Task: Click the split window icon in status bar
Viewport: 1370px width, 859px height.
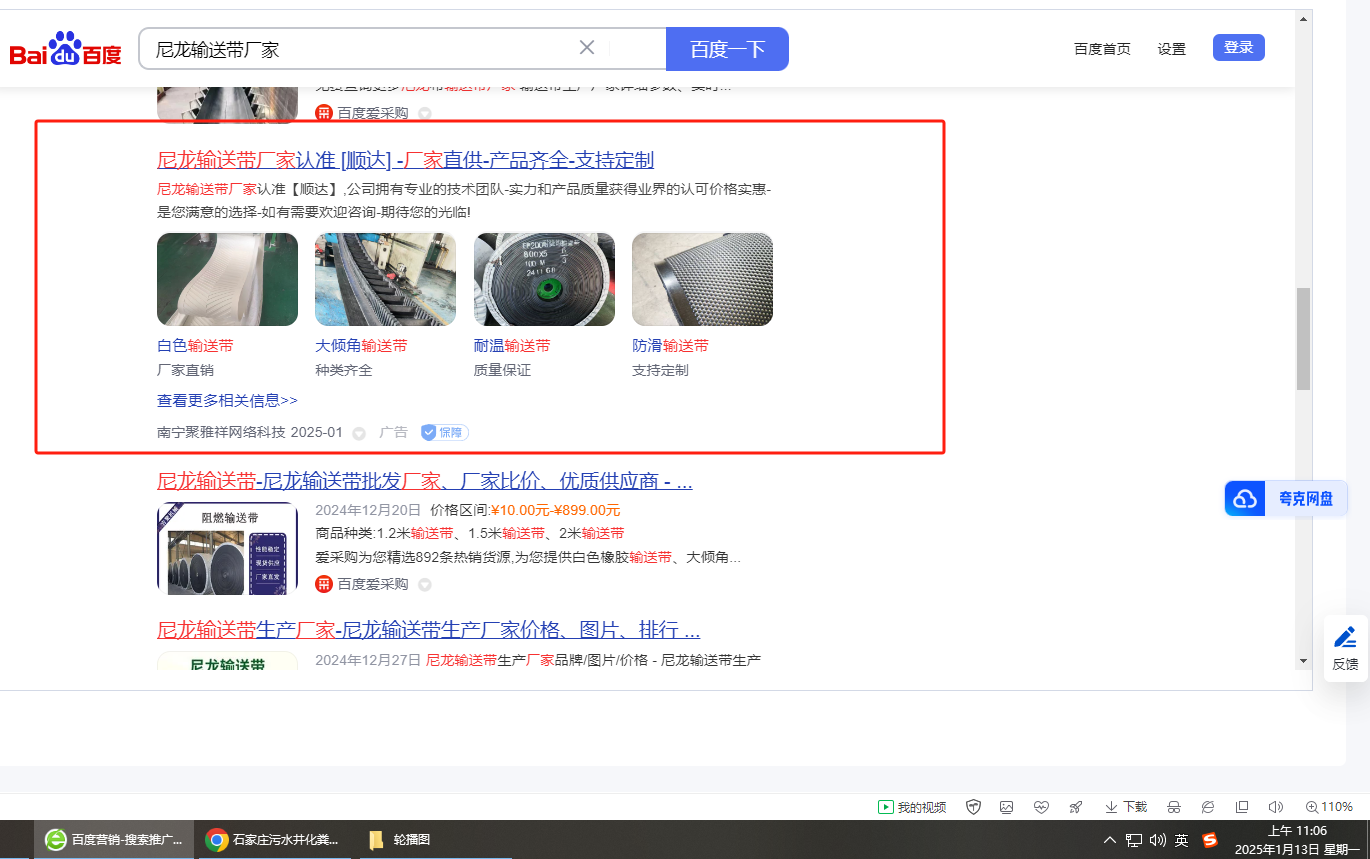Action: pyautogui.click(x=1242, y=807)
